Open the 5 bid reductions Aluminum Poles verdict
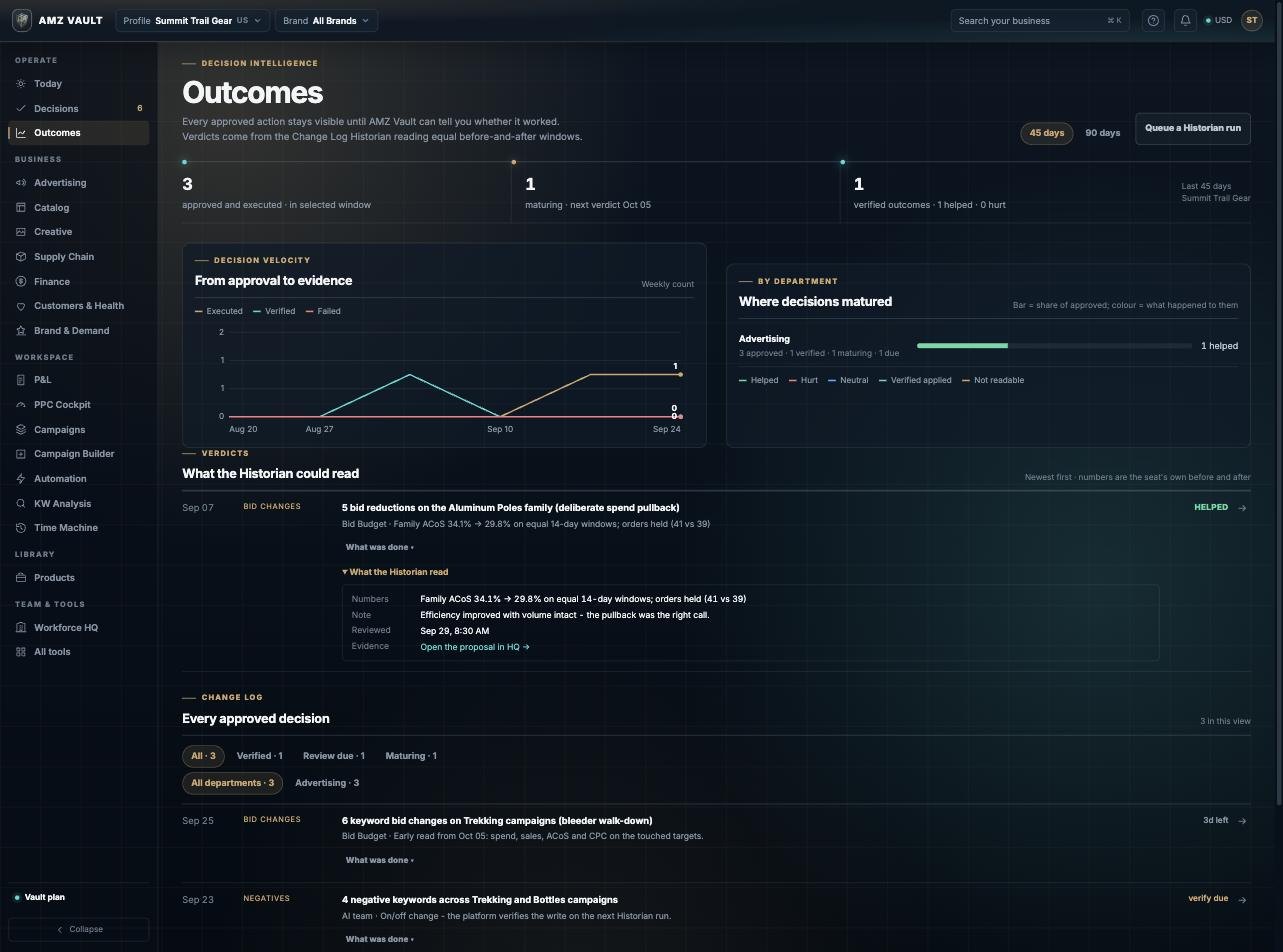 (x=510, y=508)
